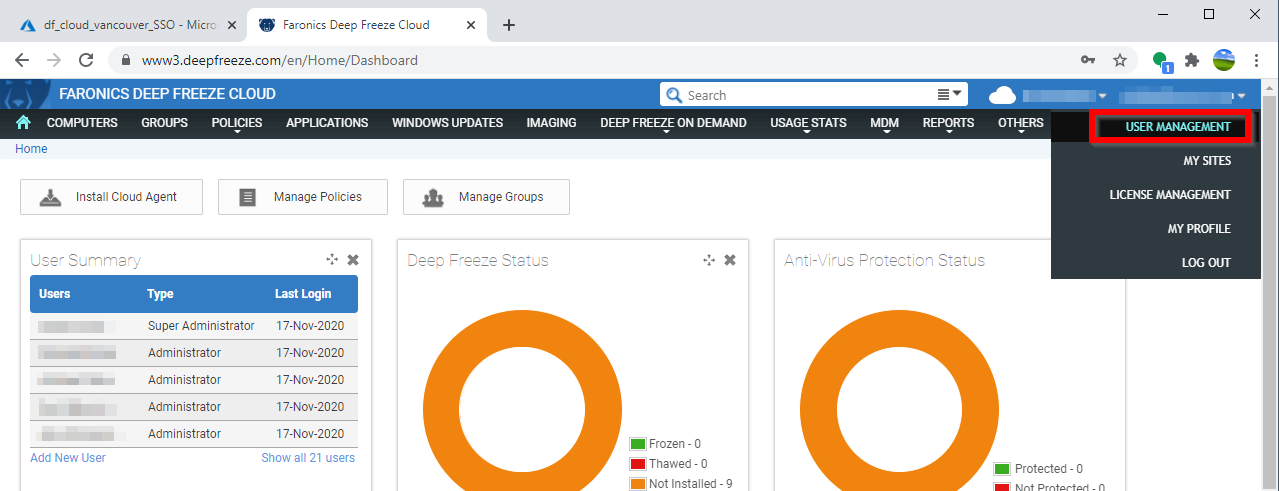This screenshot has width=1279, height=491.
Task: Click the Home breadcrumb link
Action: click(31, 149)
